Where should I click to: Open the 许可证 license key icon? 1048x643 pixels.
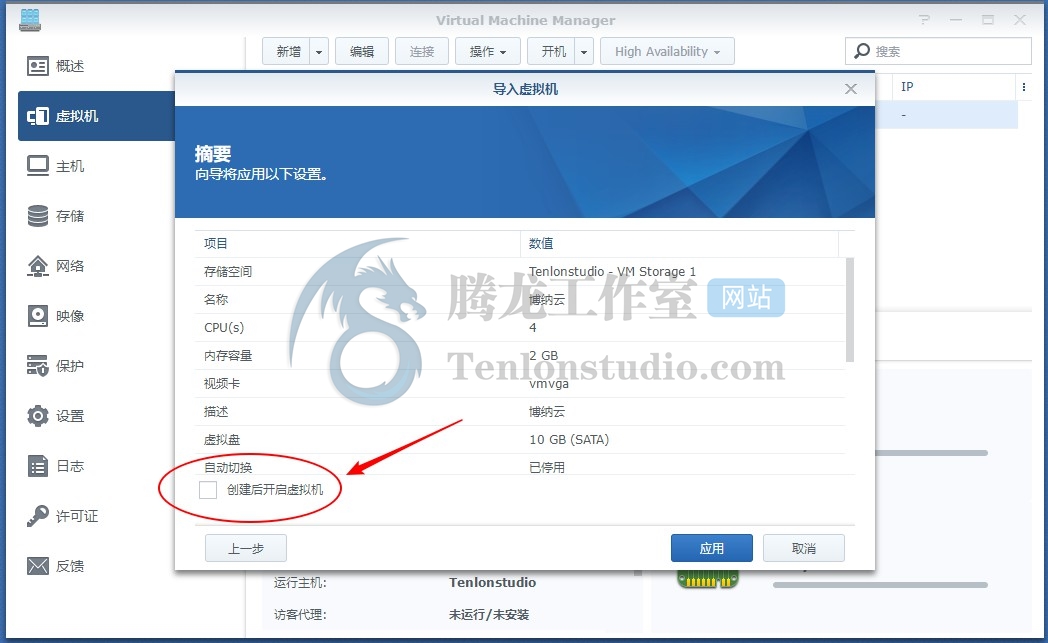click(38, 516)
